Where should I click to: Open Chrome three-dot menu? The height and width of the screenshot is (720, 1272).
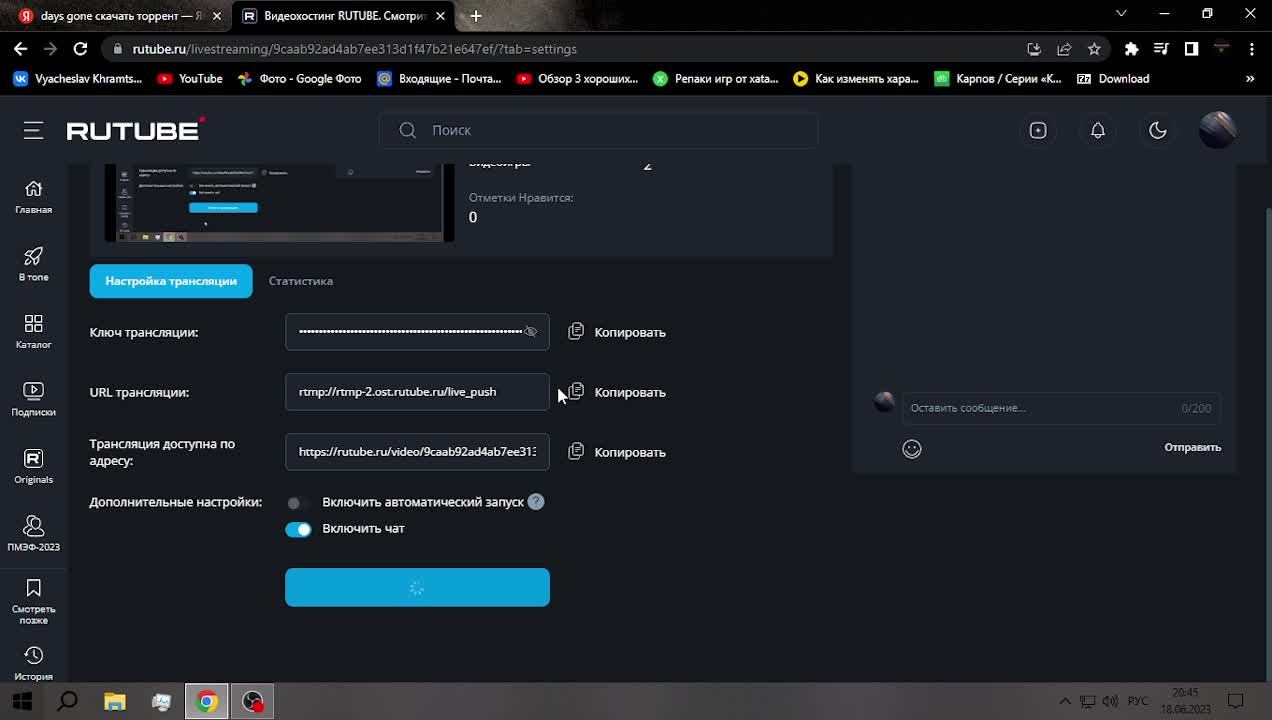click(1251, 48)
